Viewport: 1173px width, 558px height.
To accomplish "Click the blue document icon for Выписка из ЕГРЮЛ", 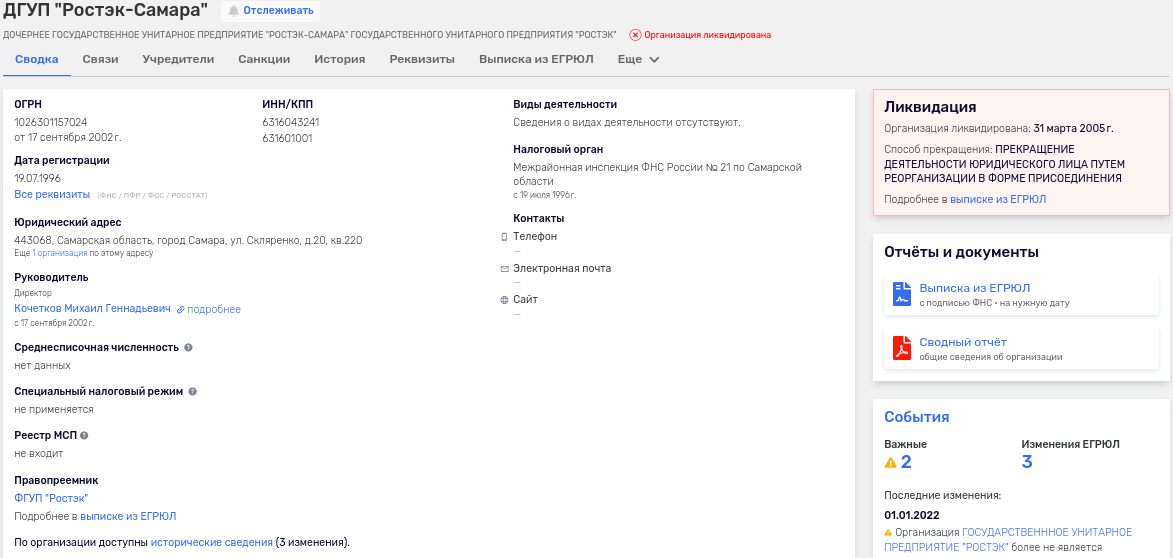I will pos(901,294).
